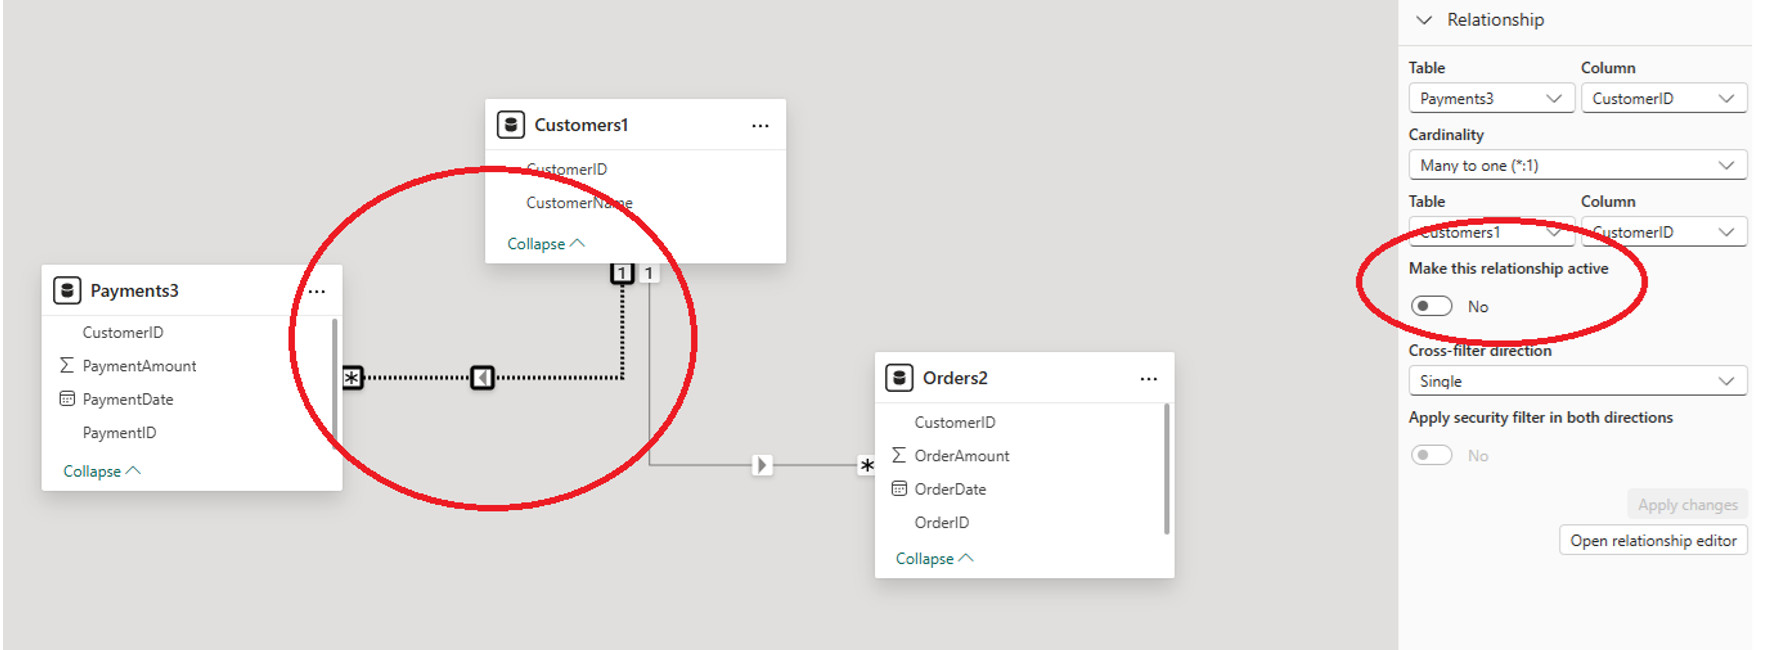Click filter direction arrow on Orders2 relationship
Viewport: 1766px width, 650px height.
(x=762, y=465)
